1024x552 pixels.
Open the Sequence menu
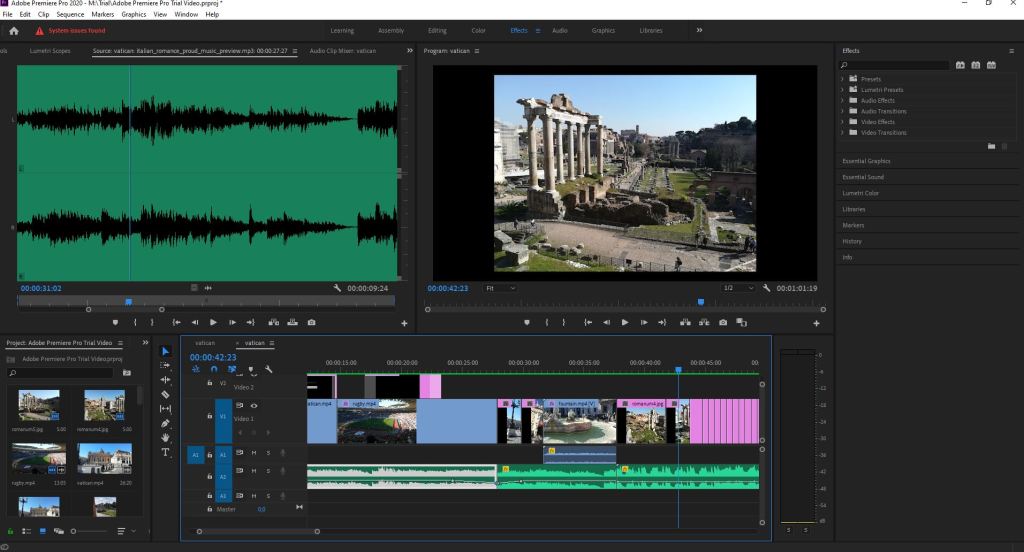point(70,15)
